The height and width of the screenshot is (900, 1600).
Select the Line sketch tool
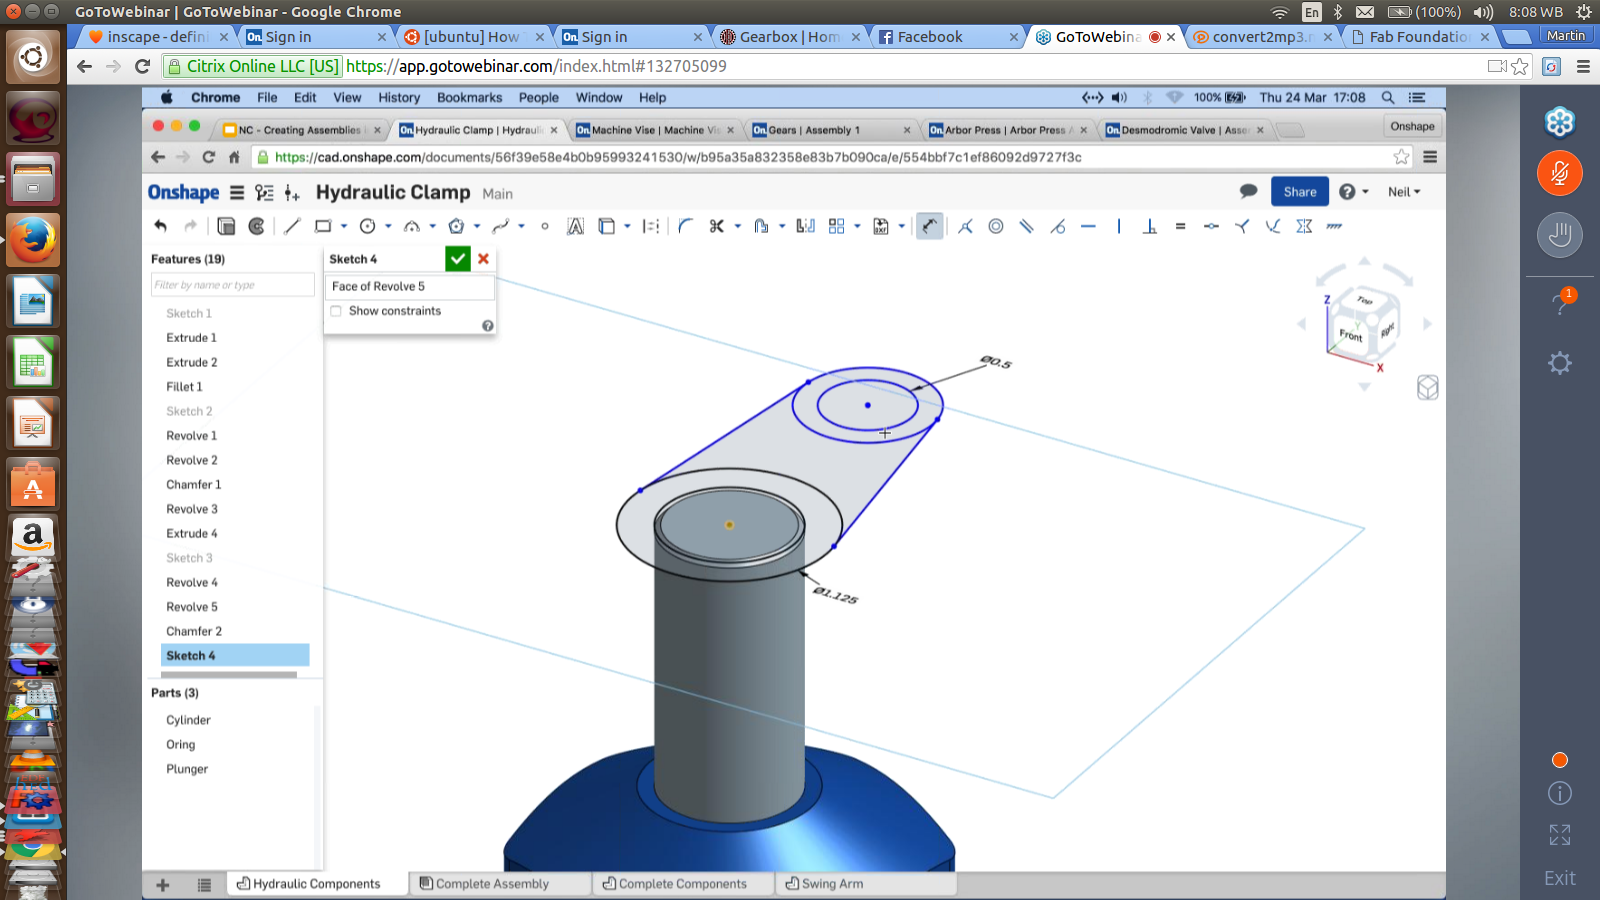[x=292, y=226]
